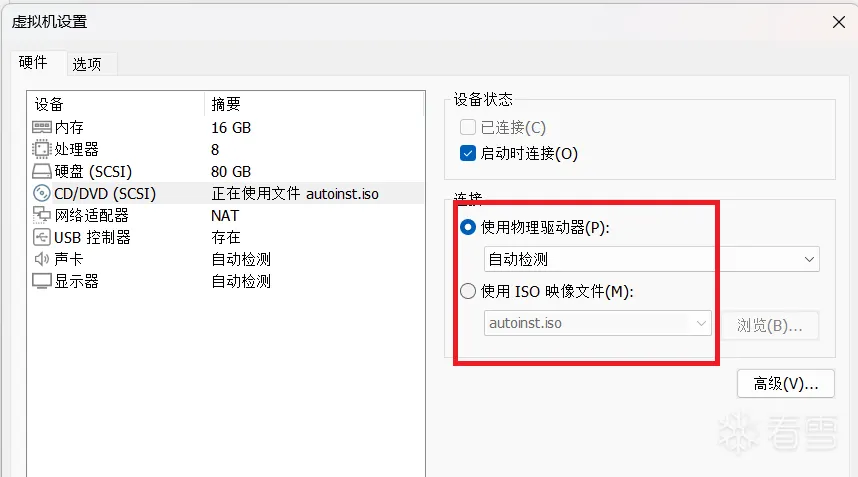Click the USB controller (USB 控制器) icon
This screenshot has height=477, width=858.
[42, 237]
